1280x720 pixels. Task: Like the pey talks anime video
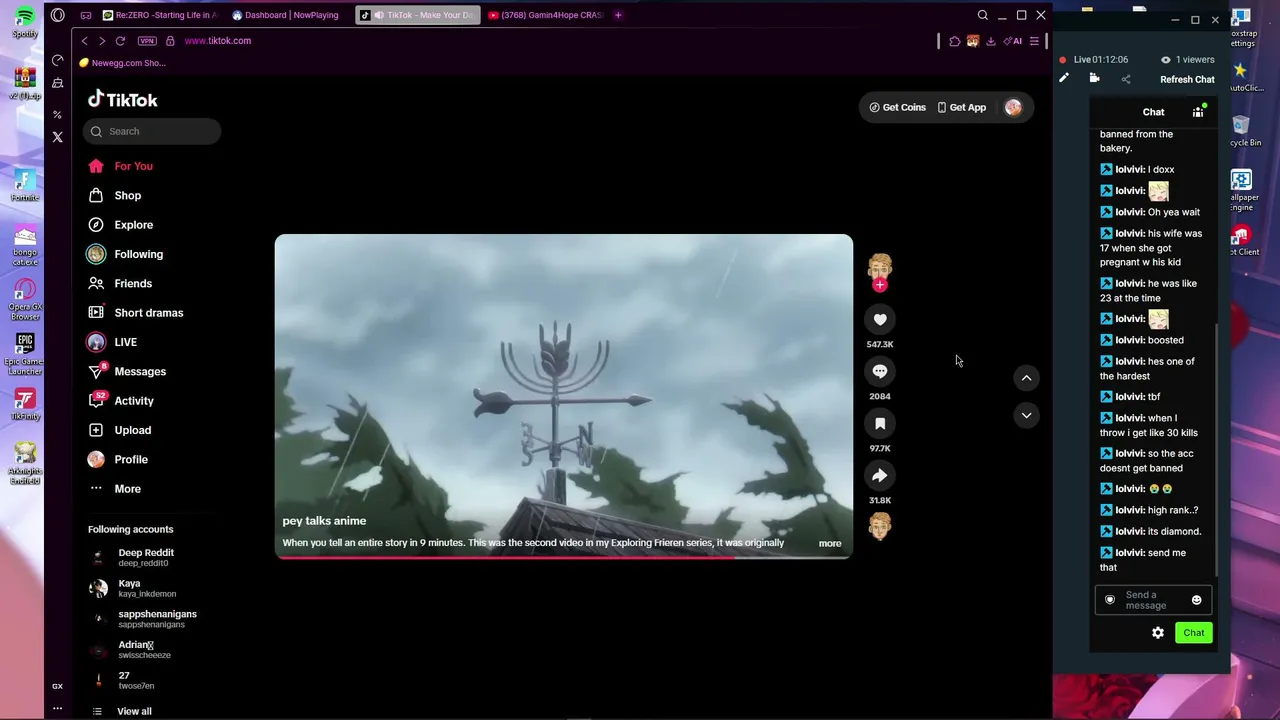point(880,320)
